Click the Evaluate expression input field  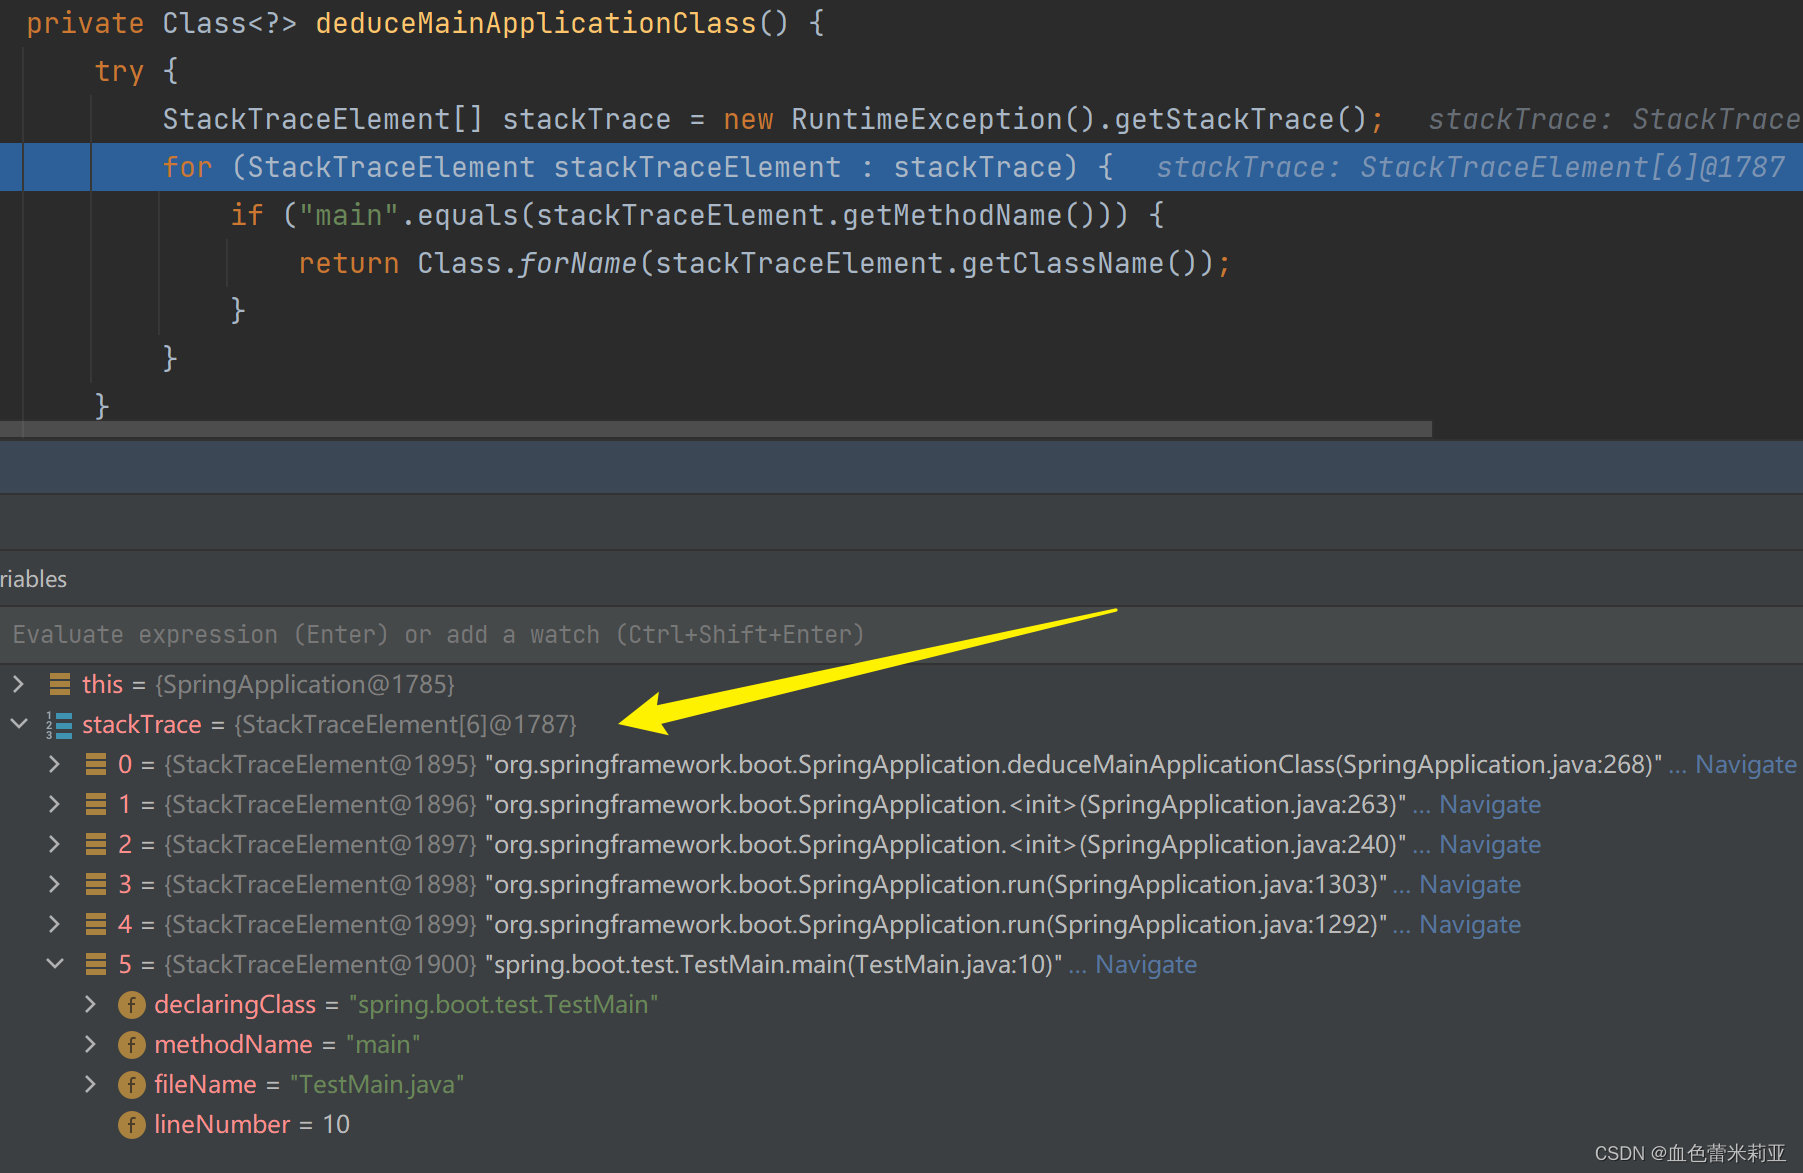coord(901,635)
